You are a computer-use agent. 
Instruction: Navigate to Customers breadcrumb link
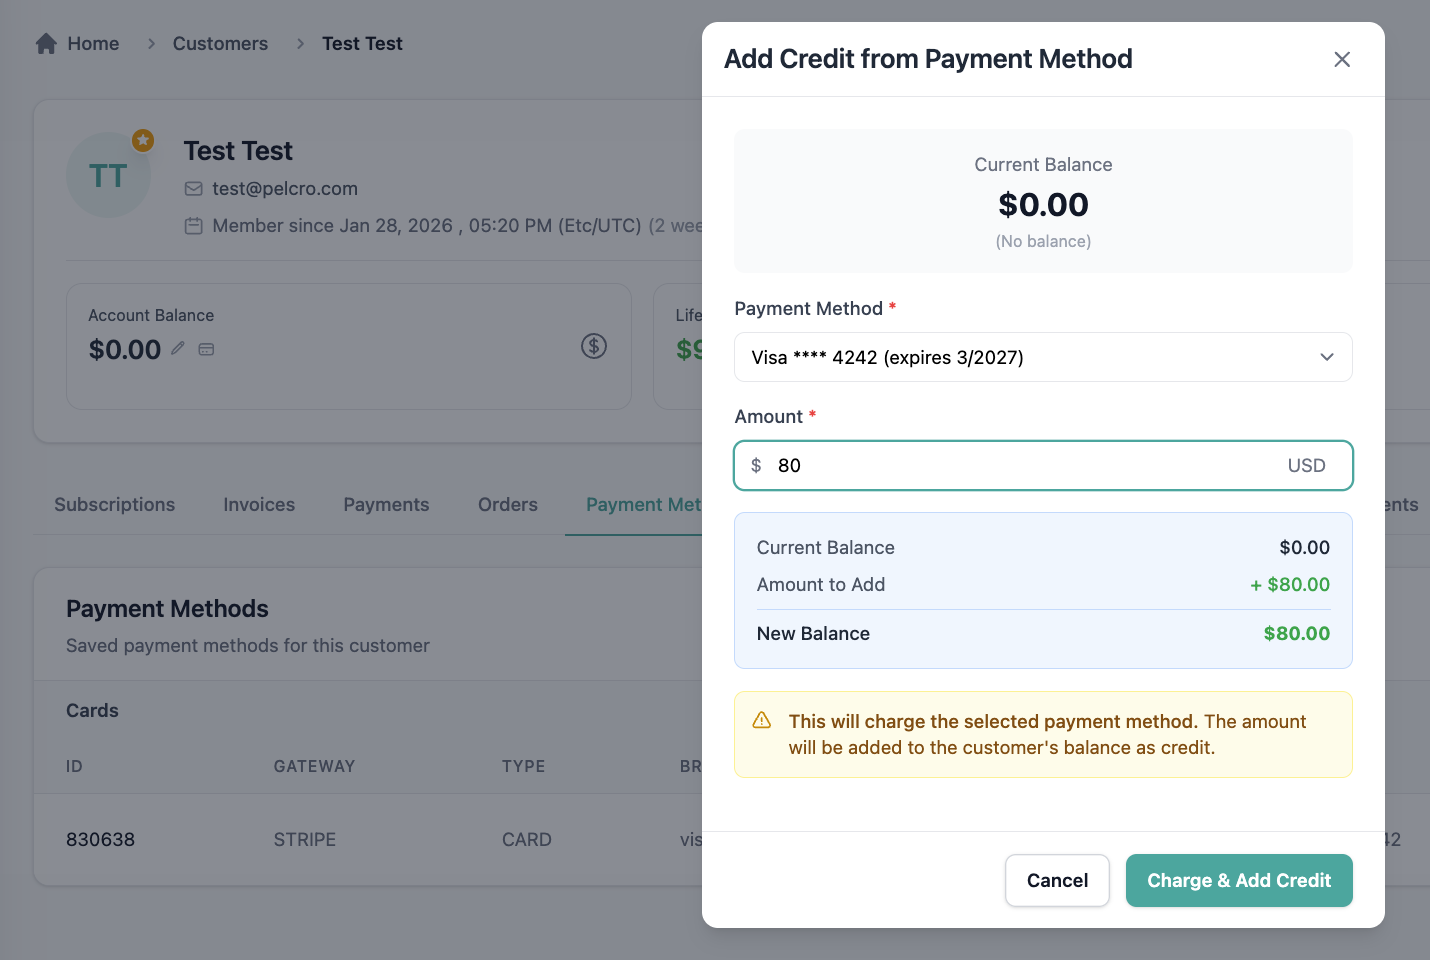point(220,44)
